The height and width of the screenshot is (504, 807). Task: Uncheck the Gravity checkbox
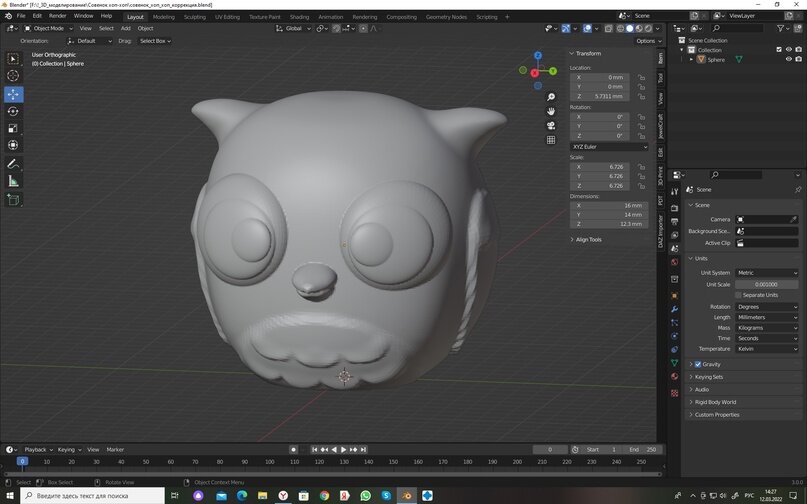(698, 364)
